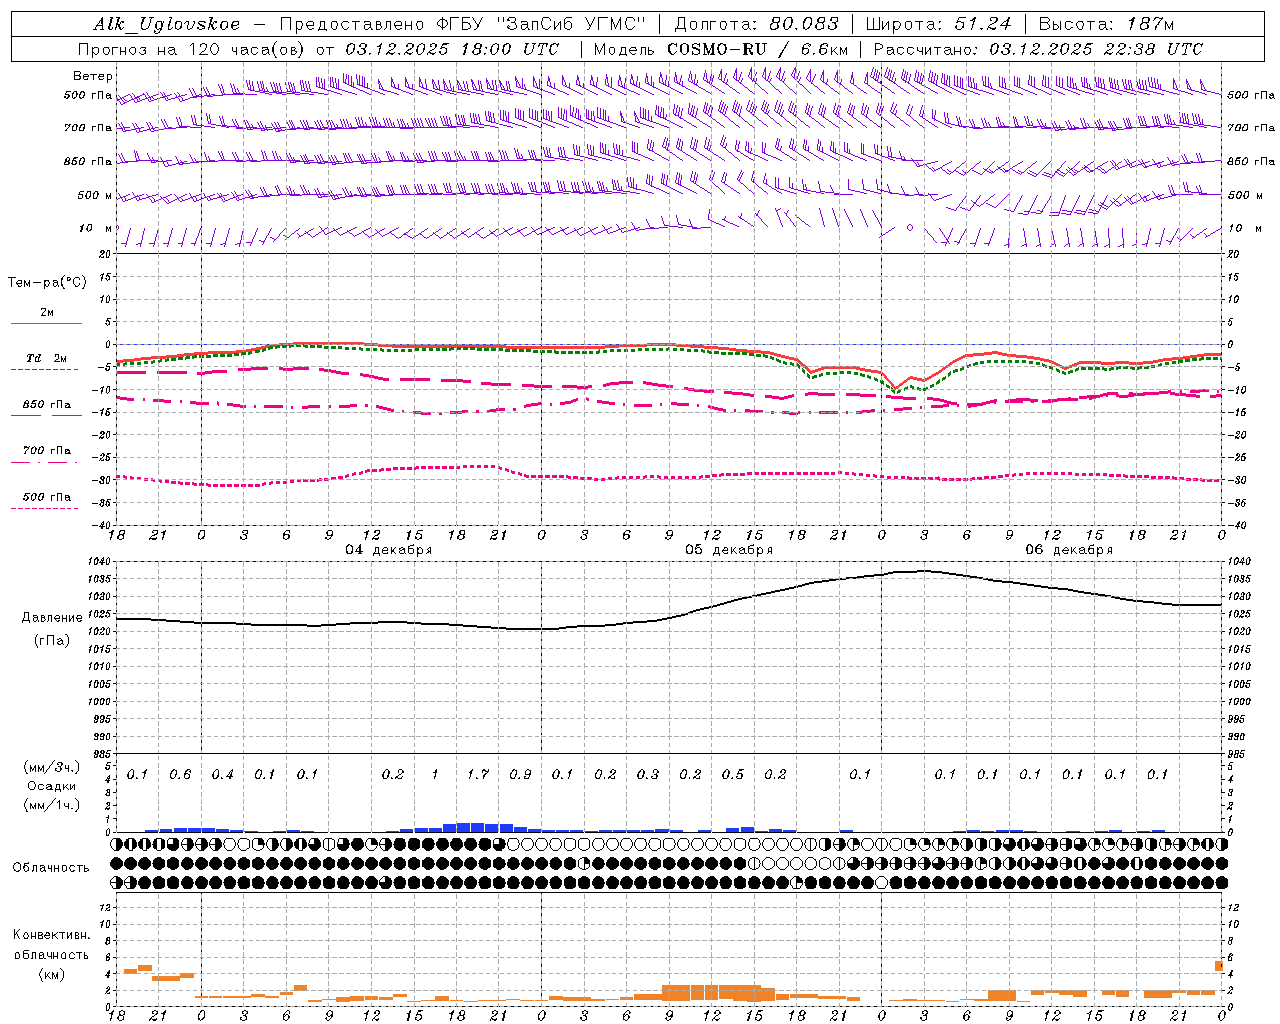Select the left 10 м wind level label
This screenshot has height=1024, width=1280.
(96, 228)
